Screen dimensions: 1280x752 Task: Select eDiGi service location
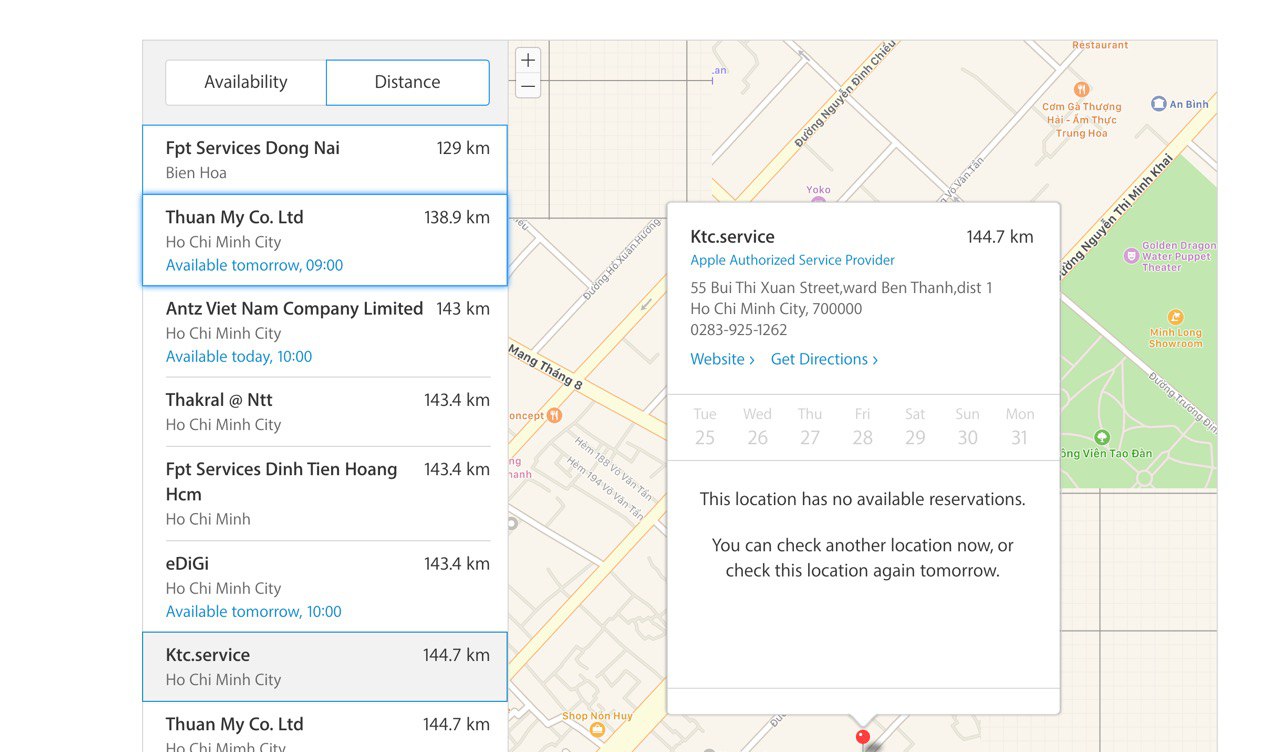pos(325,586)
